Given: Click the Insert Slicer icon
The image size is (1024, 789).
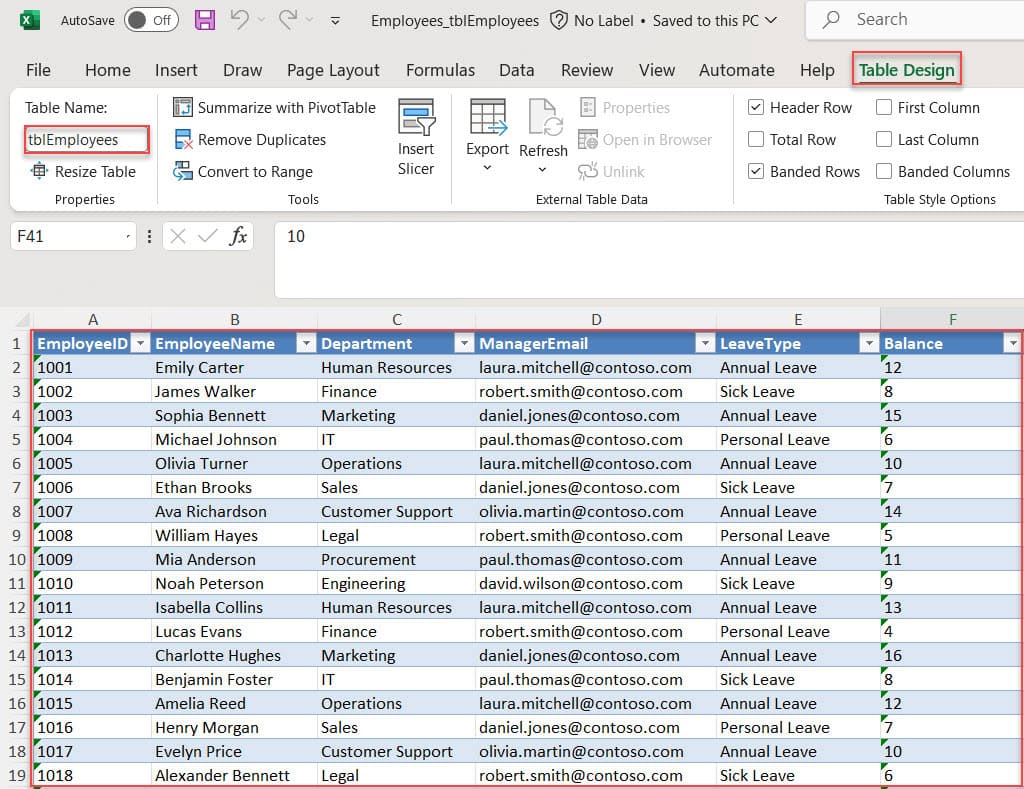Looking at the screenshot, I should click(x=416, y=118).
